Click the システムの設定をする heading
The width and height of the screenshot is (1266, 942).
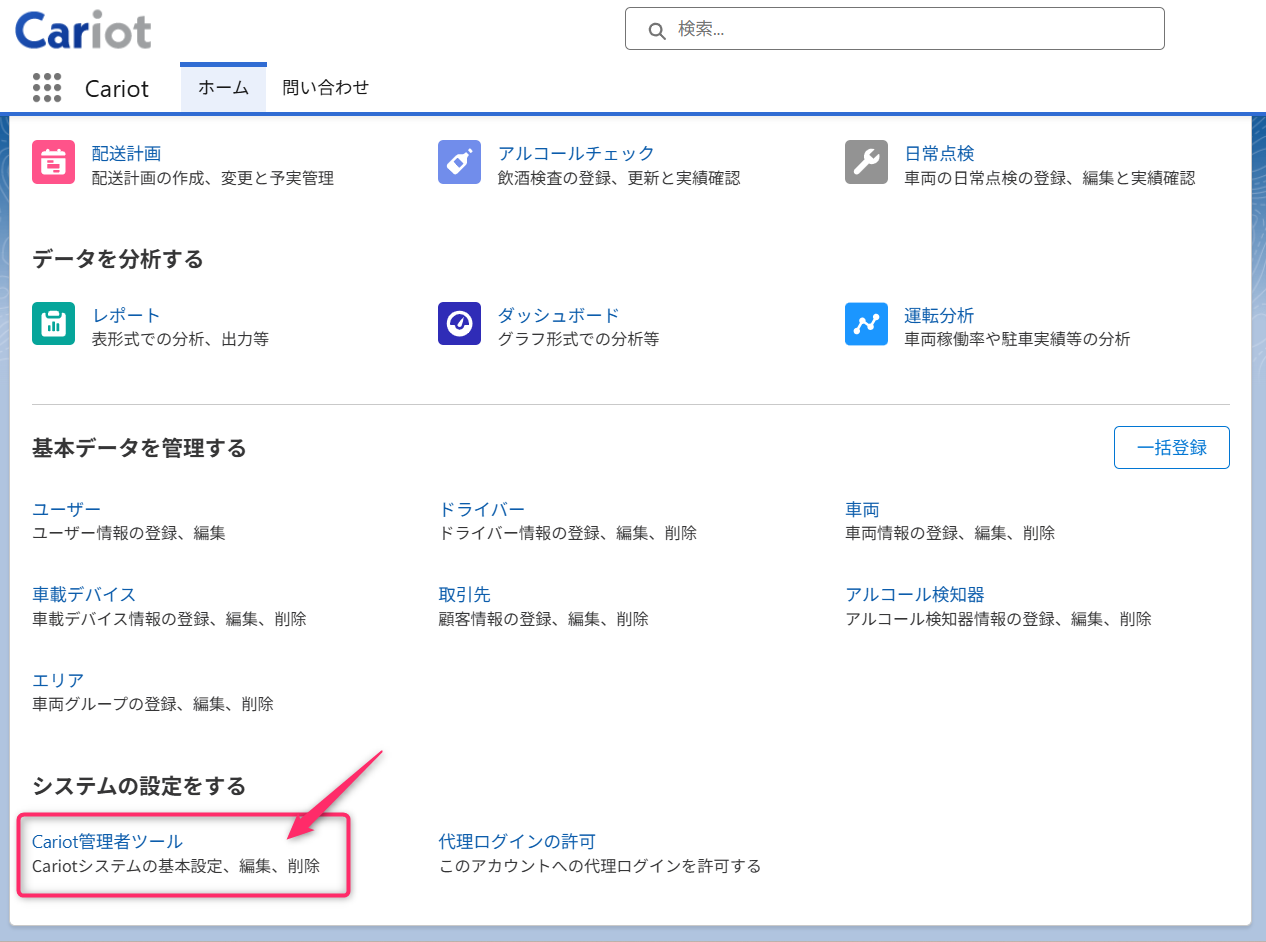pyautogui.click(x=139, y=787)
